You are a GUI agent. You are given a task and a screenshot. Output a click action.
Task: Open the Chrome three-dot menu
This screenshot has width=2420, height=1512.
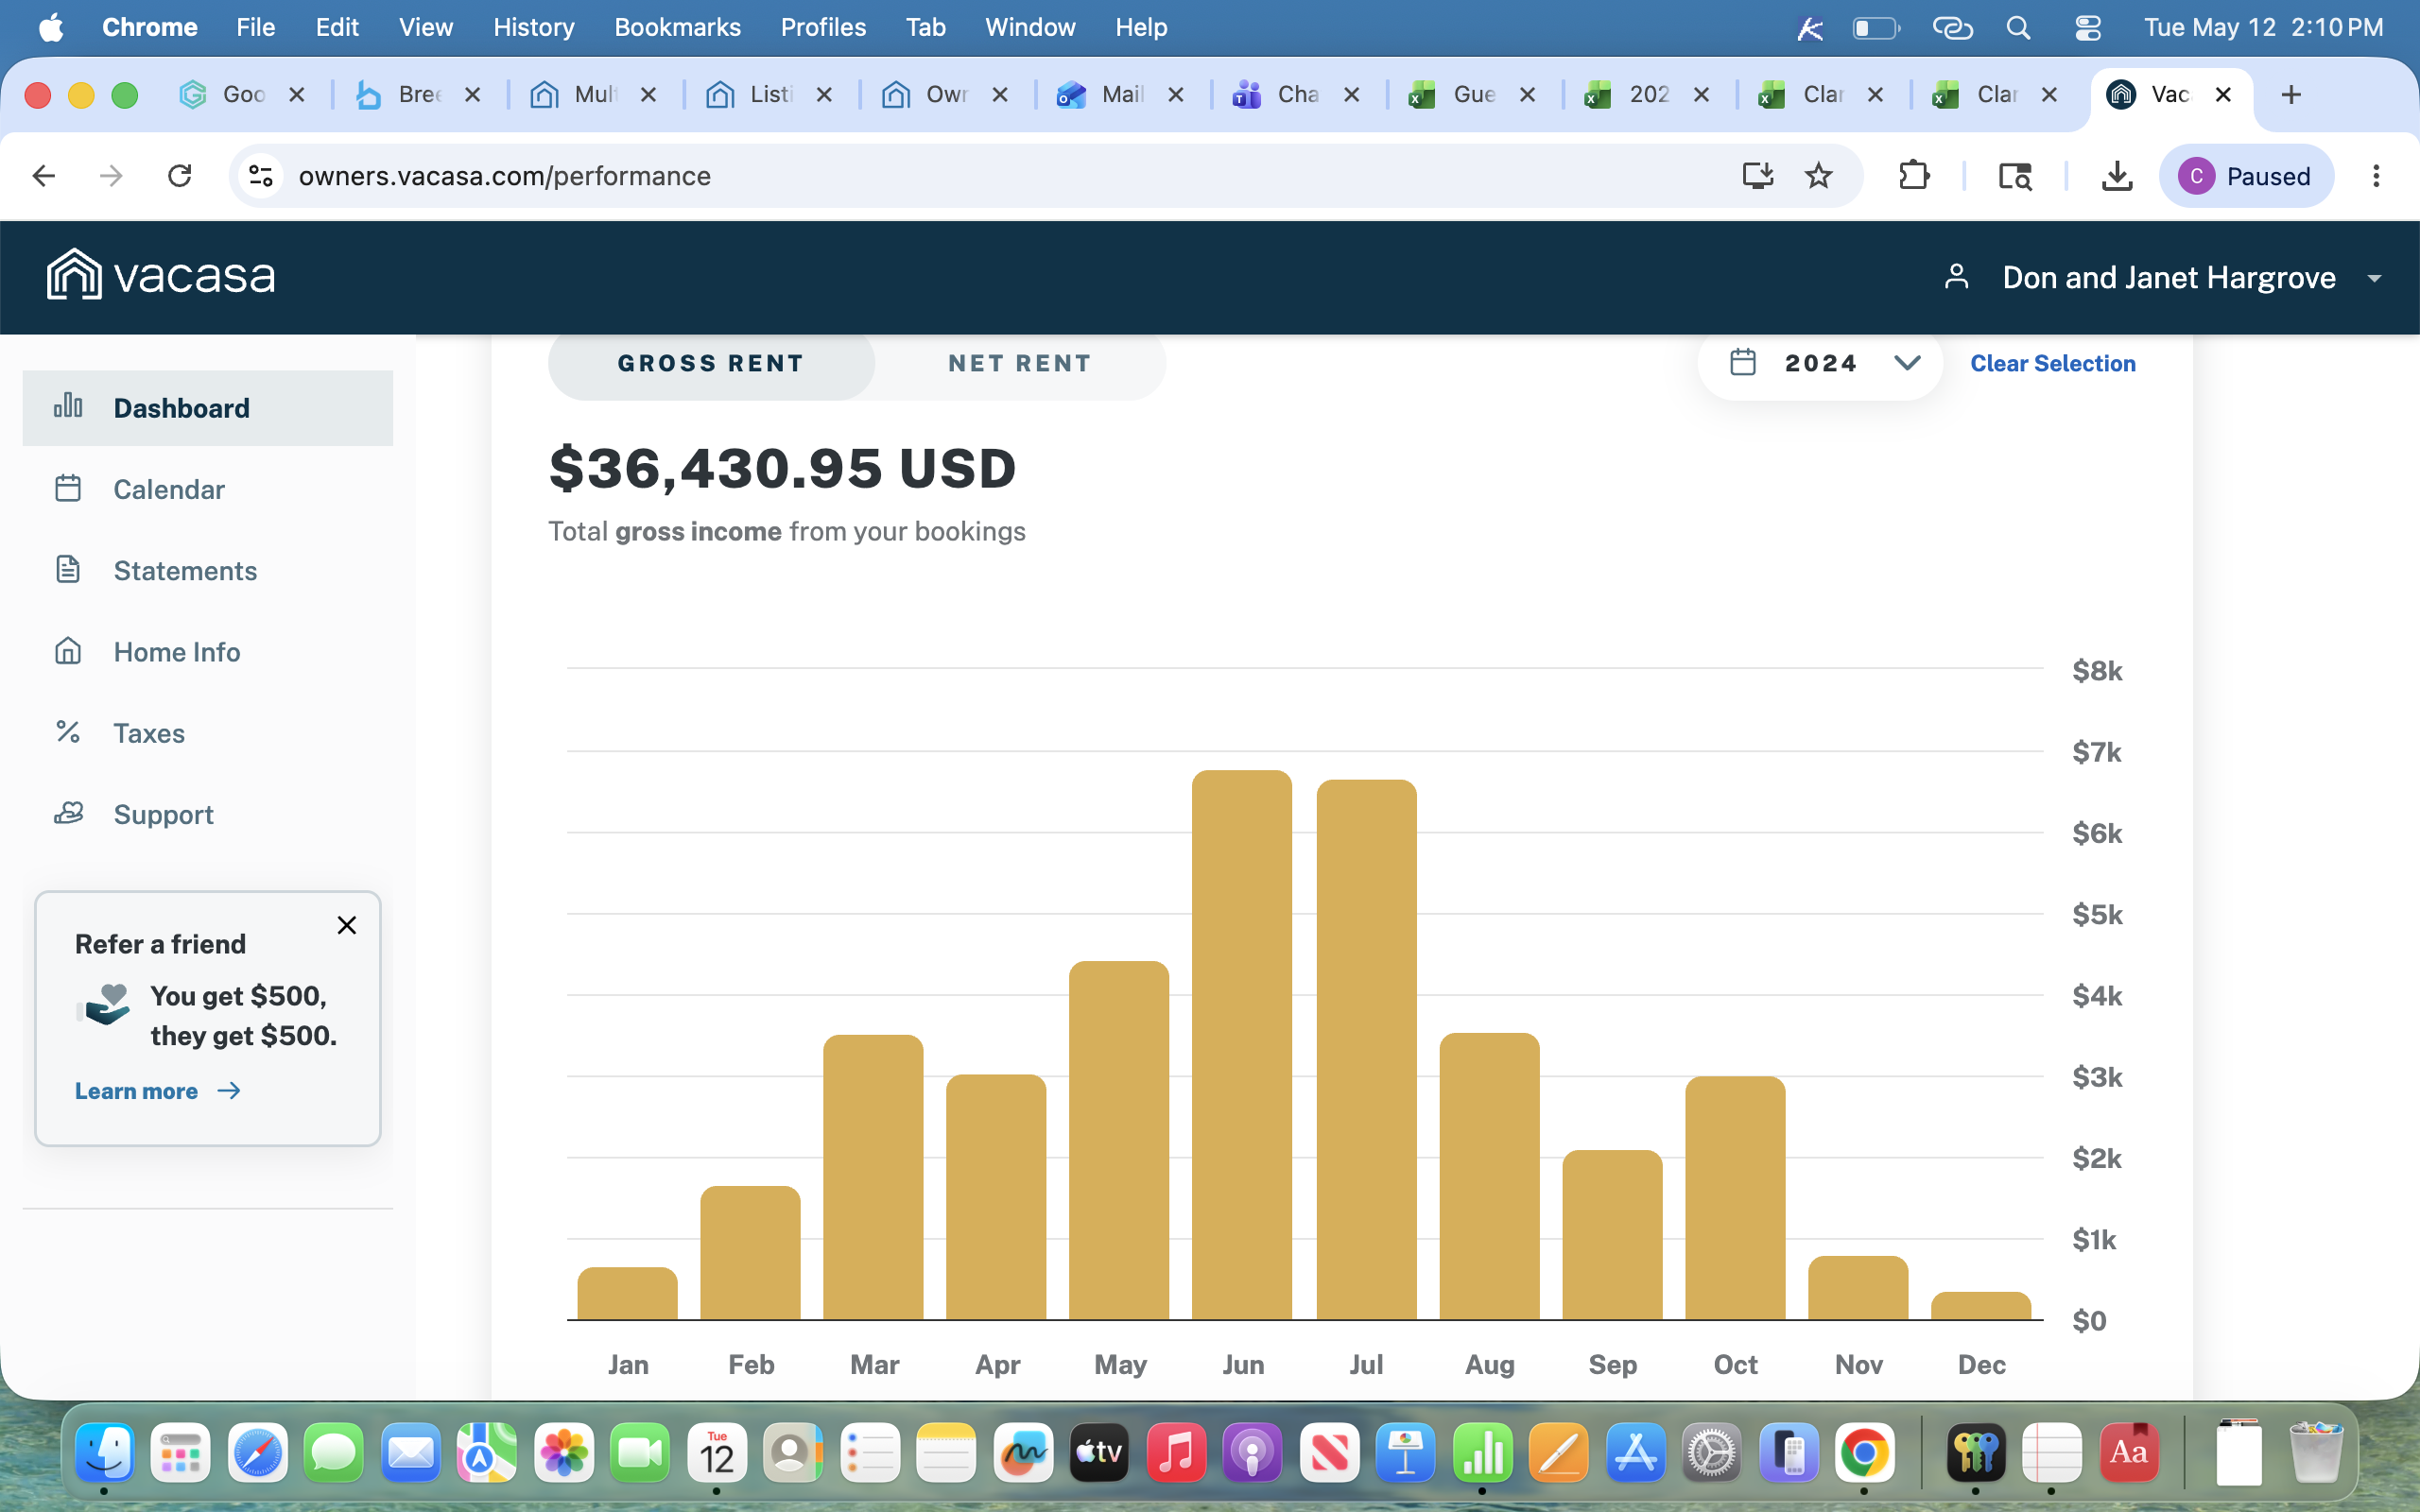tap(2376, 176)
